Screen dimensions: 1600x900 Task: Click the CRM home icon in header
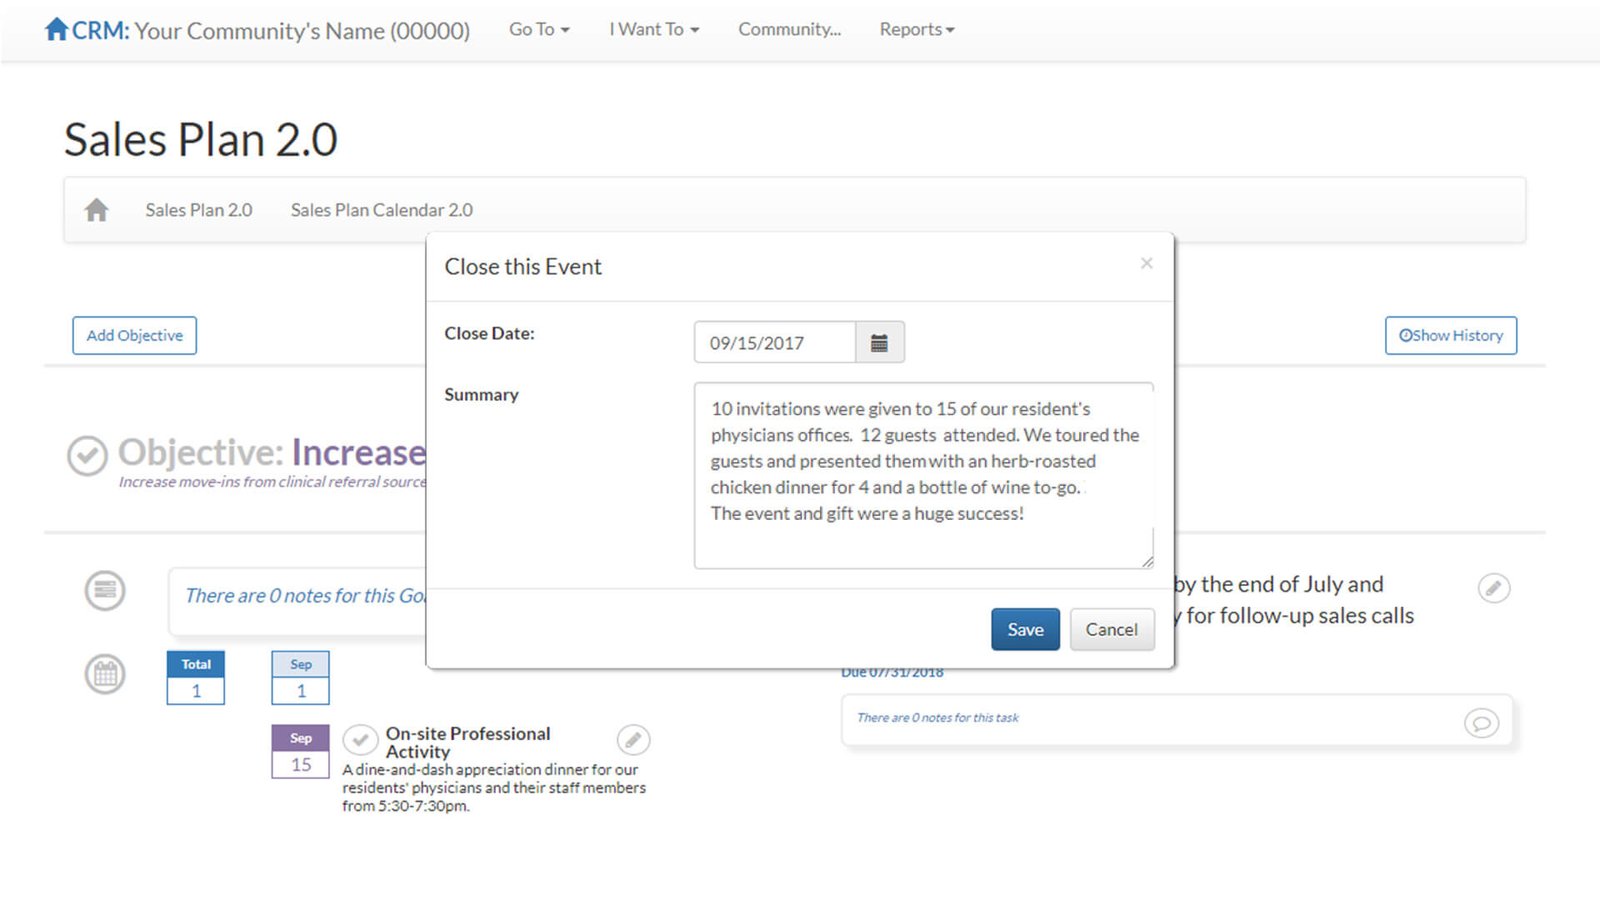coord(56,29)
